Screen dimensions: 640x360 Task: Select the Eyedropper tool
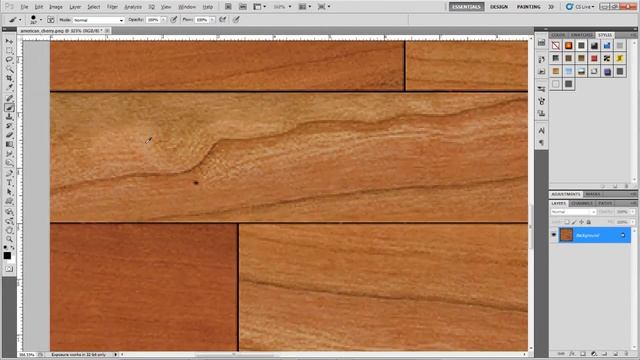tap(9, 87)
